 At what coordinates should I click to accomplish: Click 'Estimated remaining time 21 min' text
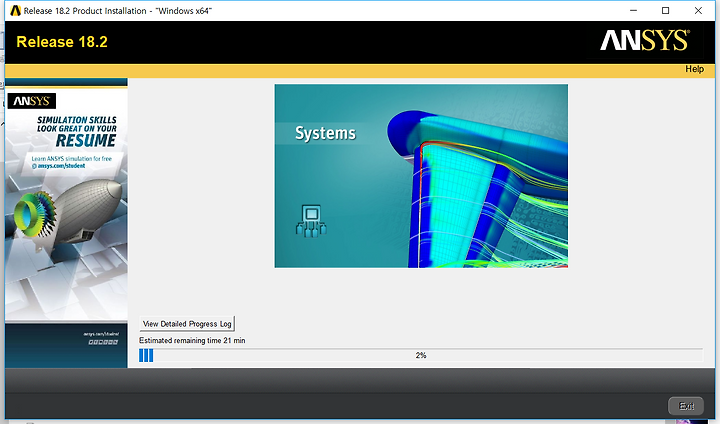point(192,340)
